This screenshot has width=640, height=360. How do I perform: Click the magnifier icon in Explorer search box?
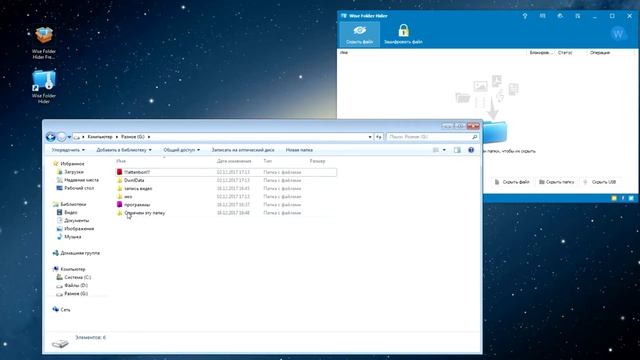point(474,137)
